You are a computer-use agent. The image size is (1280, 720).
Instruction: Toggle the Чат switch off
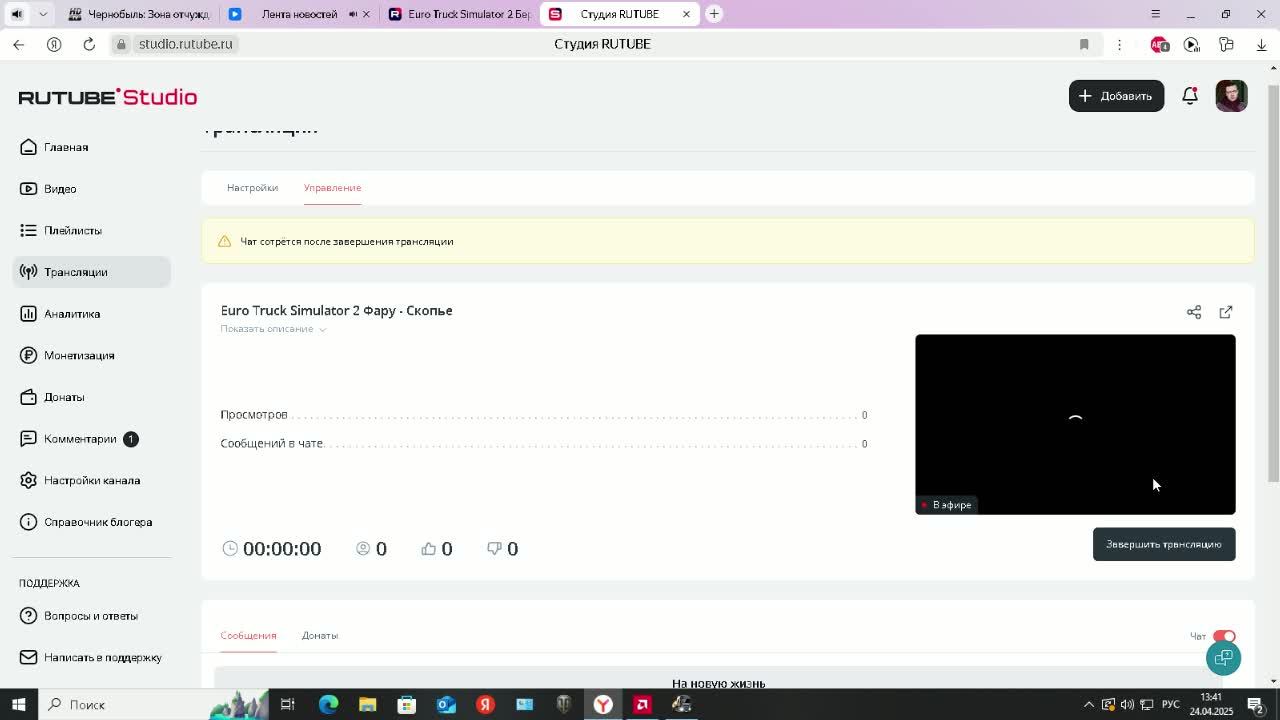click(1224, 636)
